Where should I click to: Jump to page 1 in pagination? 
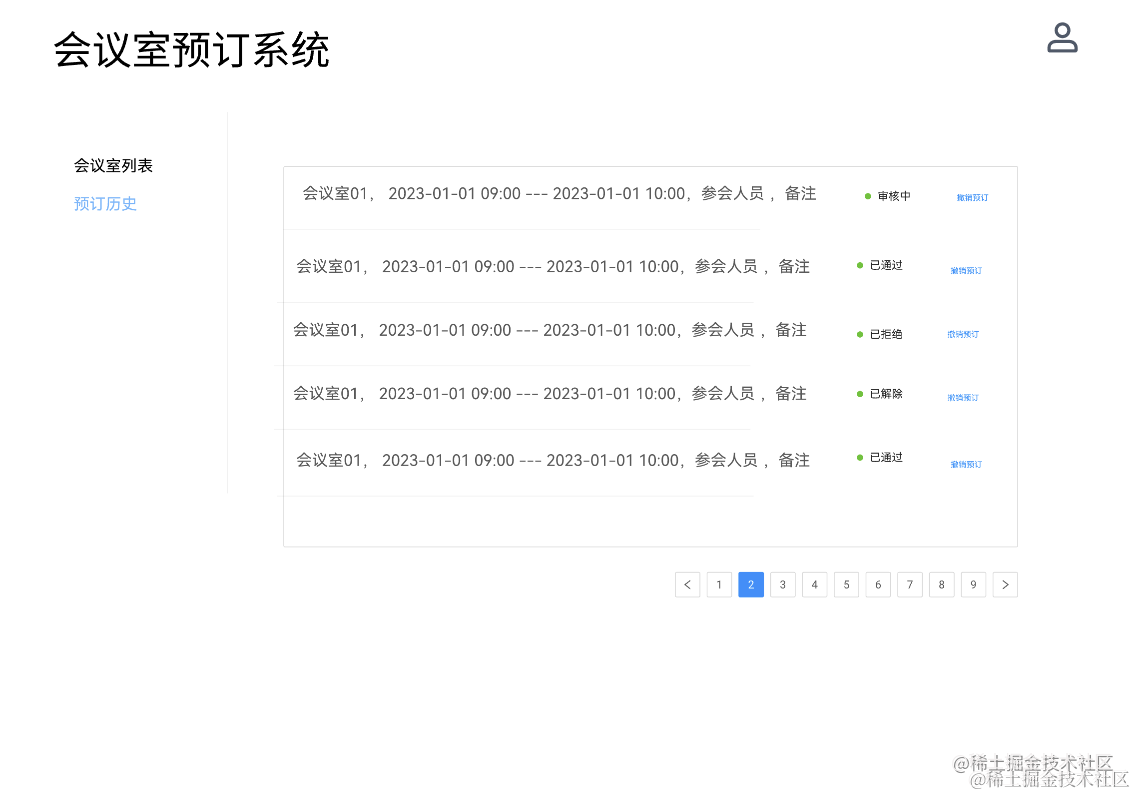(x=719, y=585)
